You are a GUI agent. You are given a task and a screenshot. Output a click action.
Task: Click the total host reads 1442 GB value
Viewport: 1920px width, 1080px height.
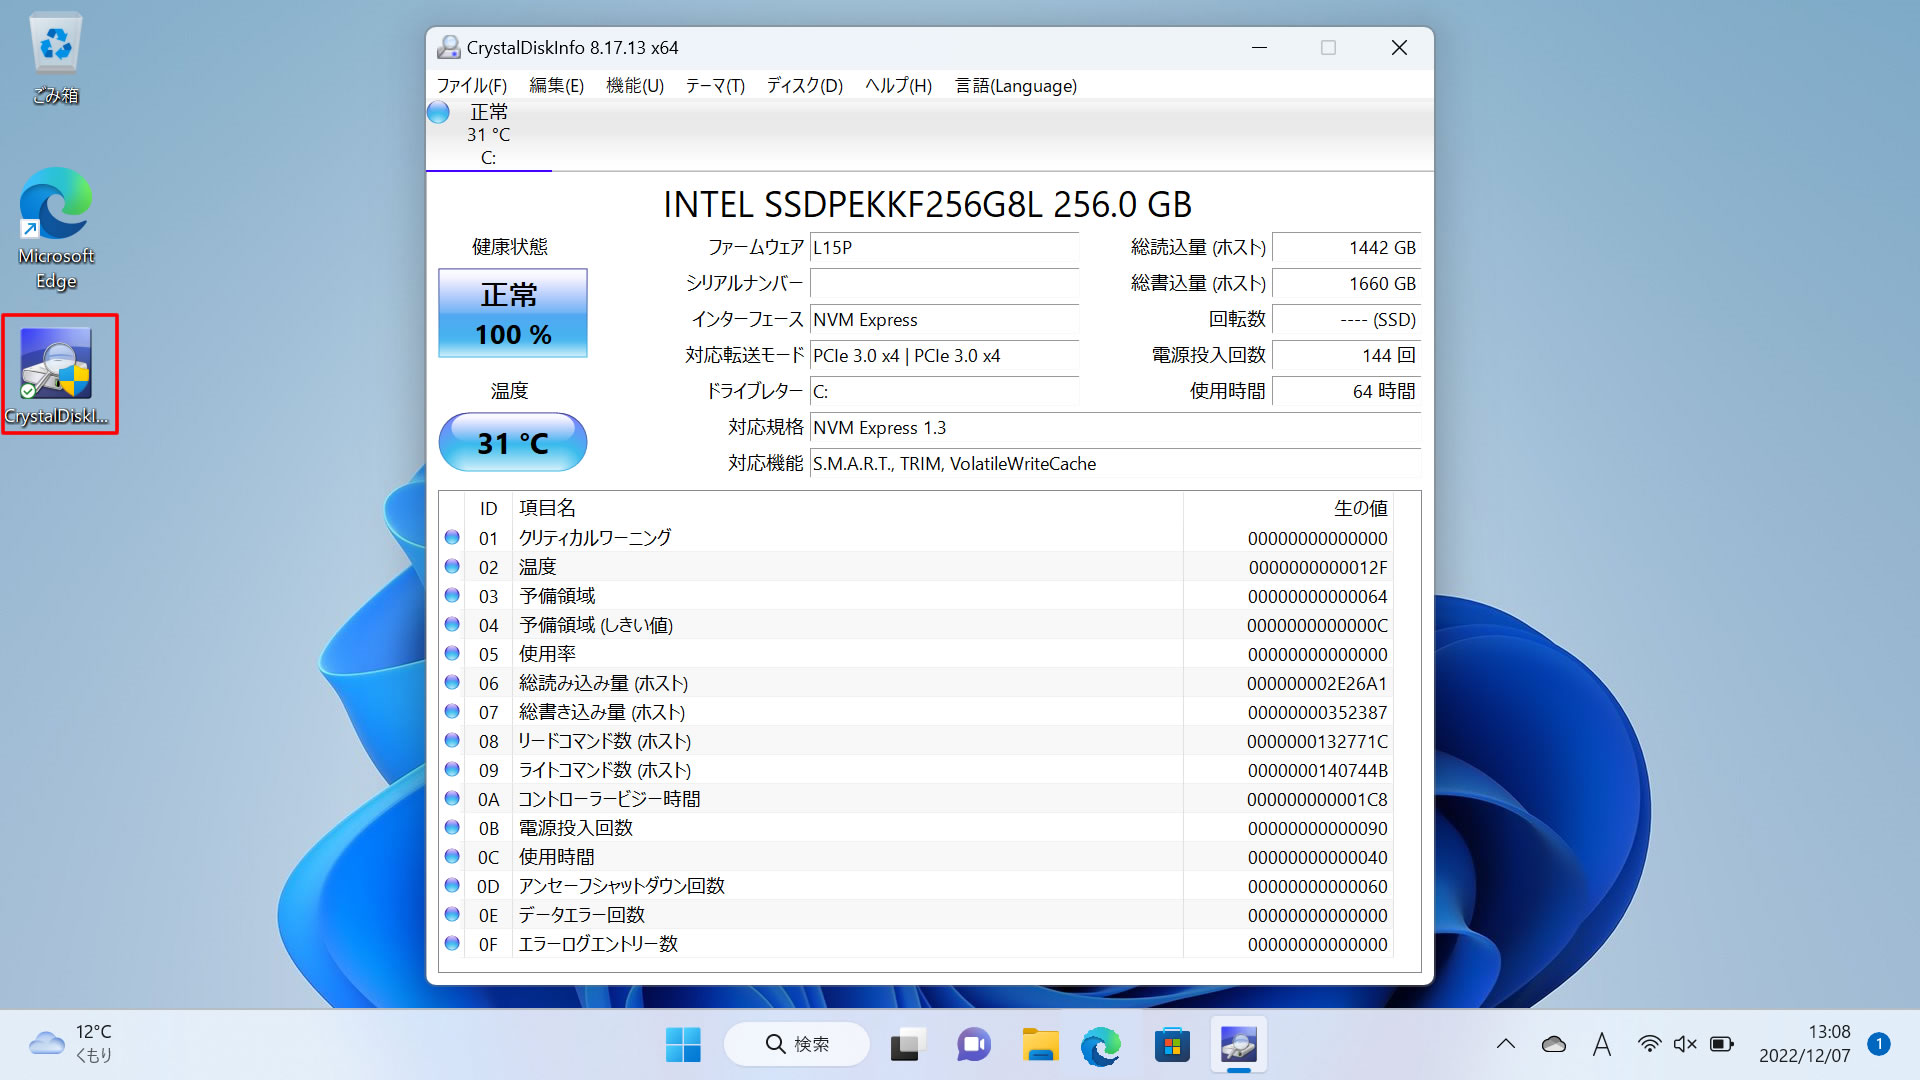click(x=1346, y=248)
